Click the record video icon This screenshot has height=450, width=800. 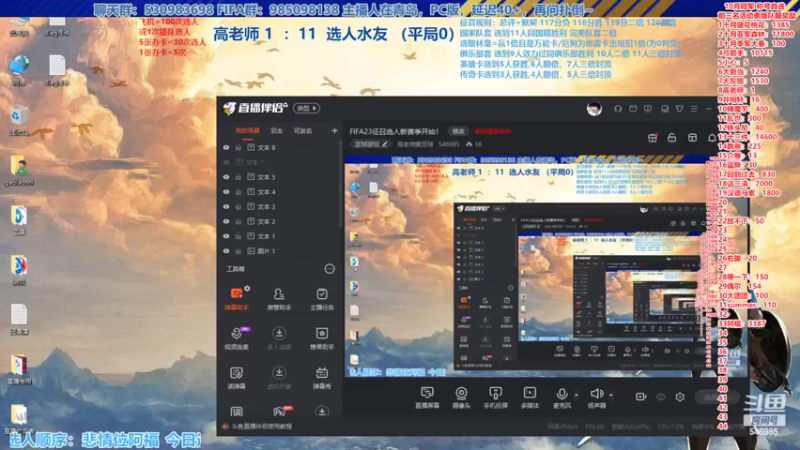click(641, 397)
